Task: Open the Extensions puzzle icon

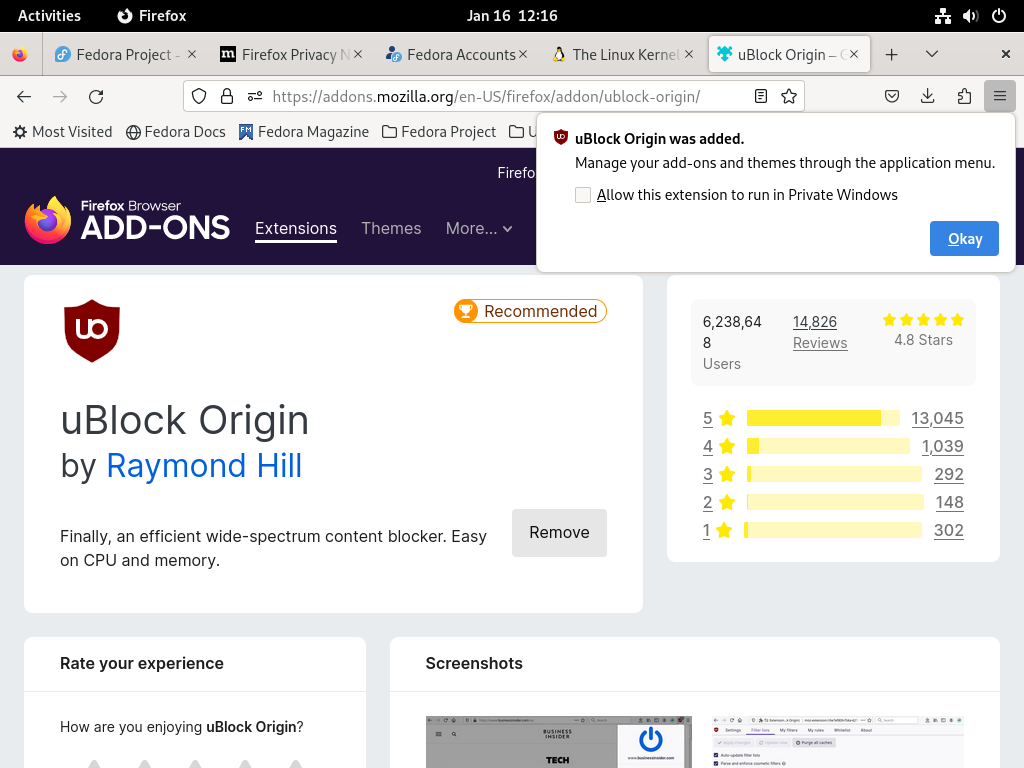Action: tap(964, 97)
